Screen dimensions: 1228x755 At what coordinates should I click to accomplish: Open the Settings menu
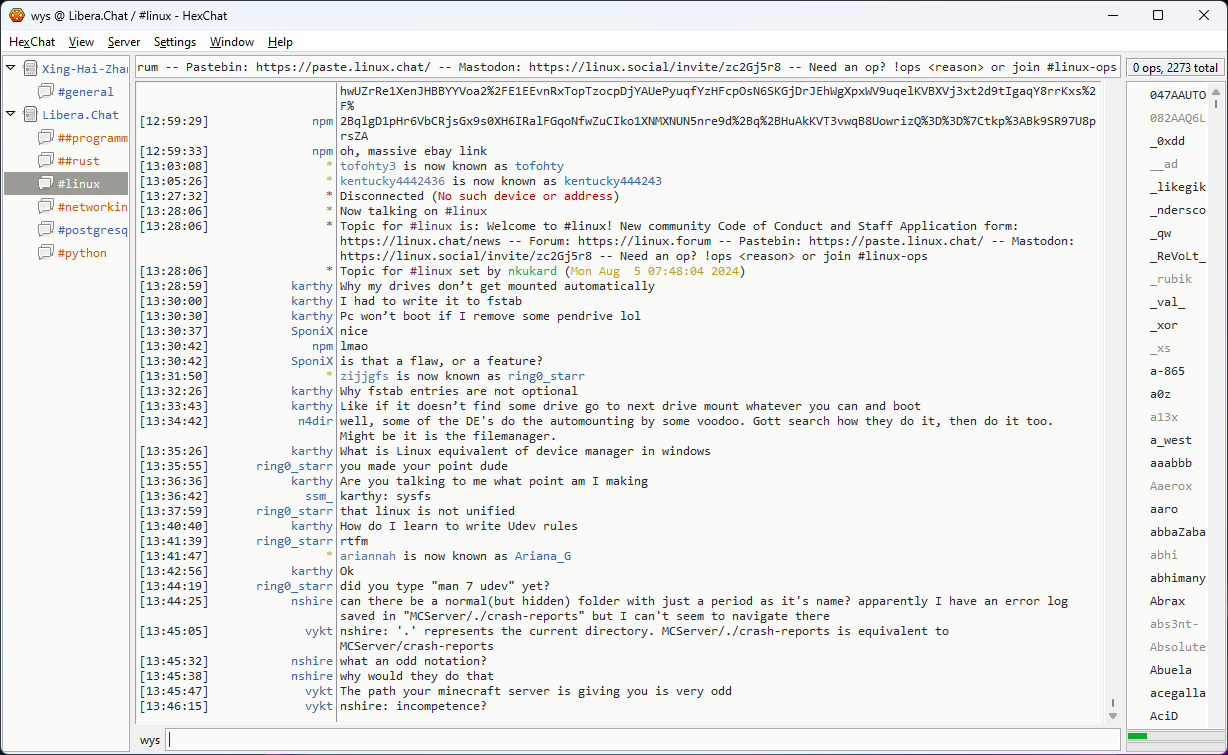click(x=175, y=42)
